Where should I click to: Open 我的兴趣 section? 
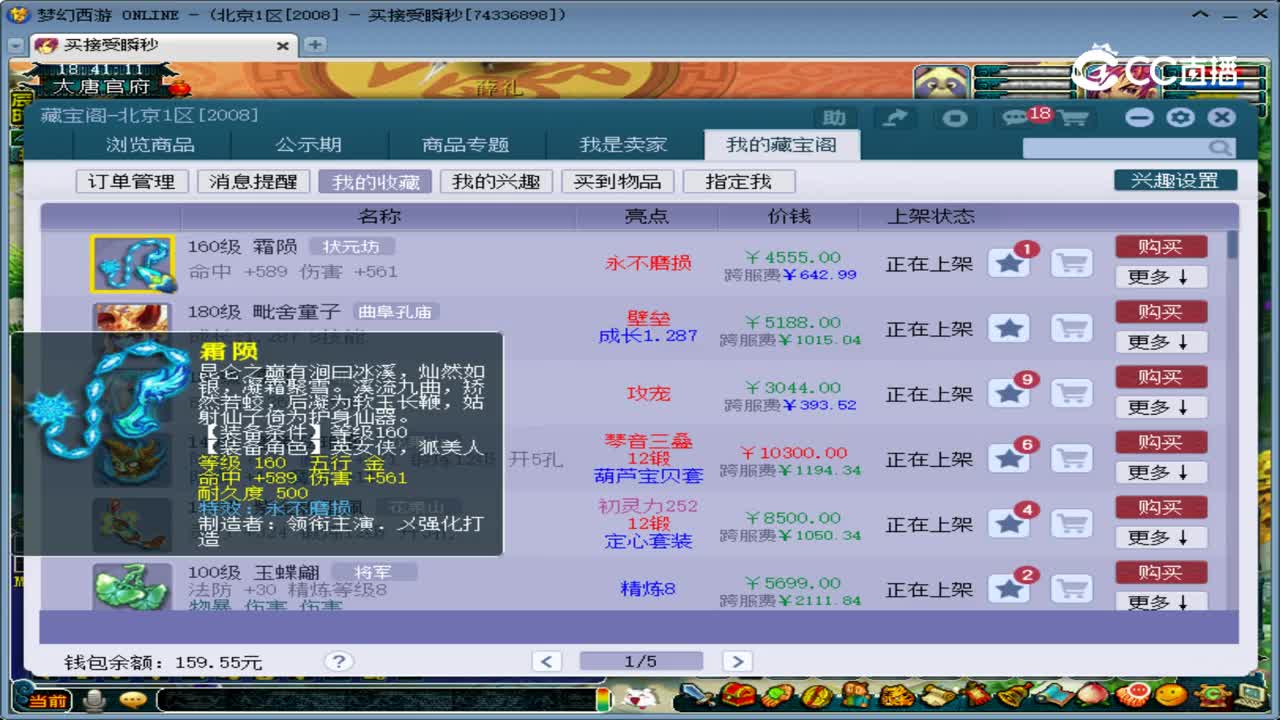pos(496,182)
